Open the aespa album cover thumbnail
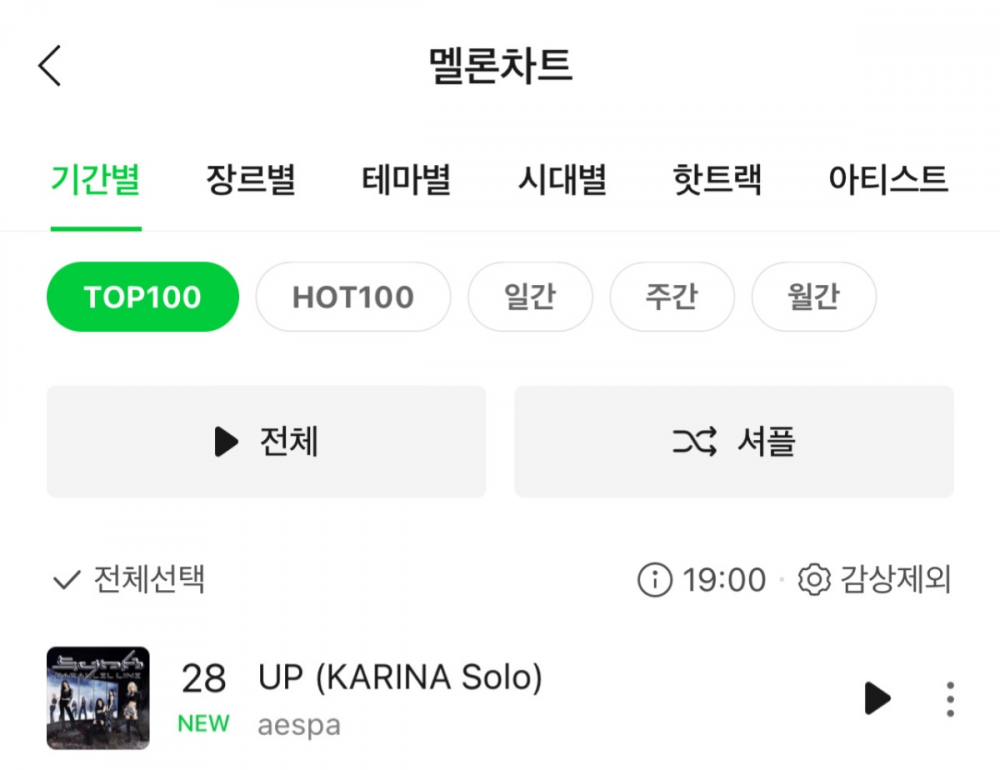This screenshot has height=770, width=1000. pos(98,698)
